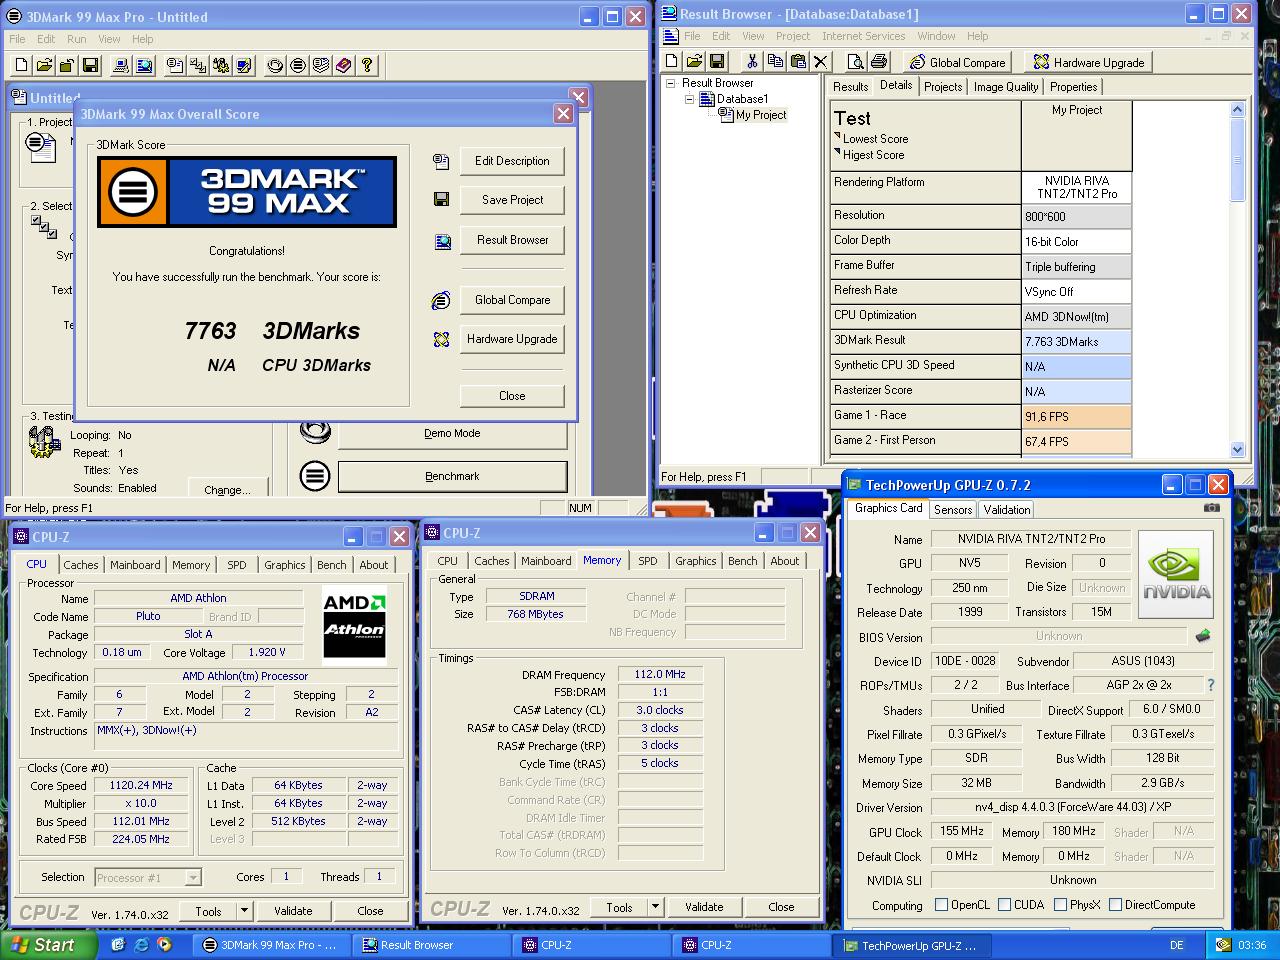Click the Result Browser monitor icon in score dialog
The image size is (1280, 960).
tap(441, 241)
